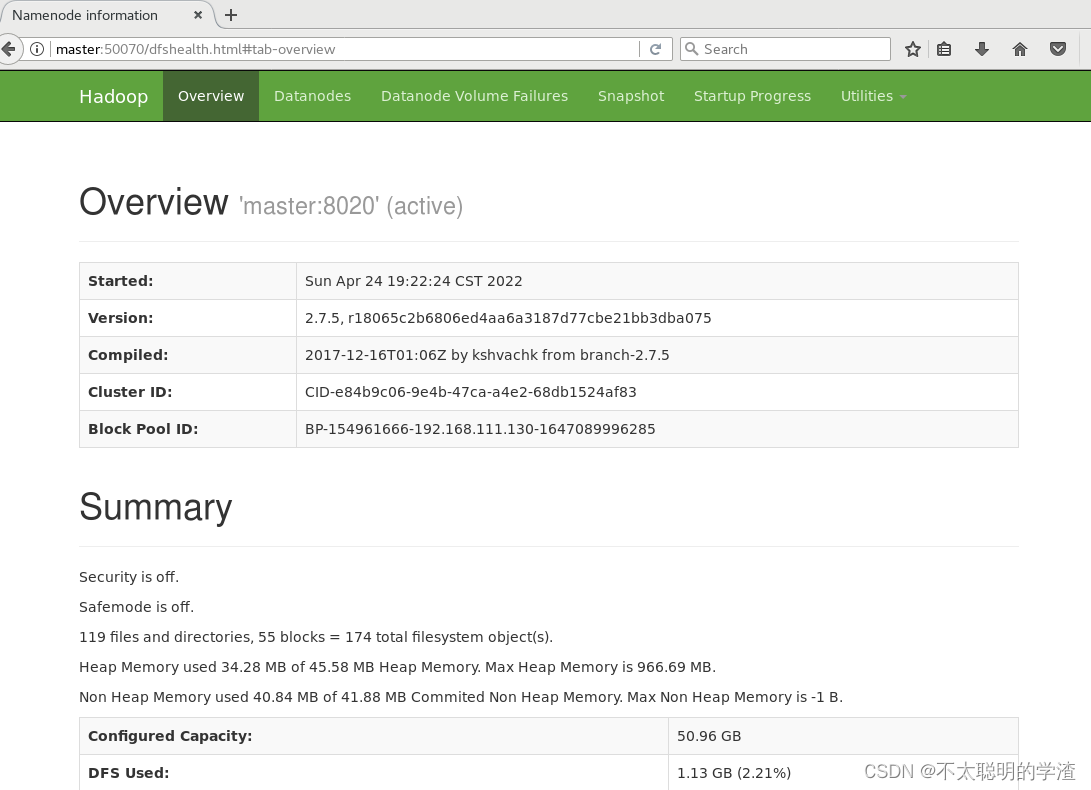The width and height of the screenshot is (1091, 790).
Task: Close the Namenode information tab
Action: click(198, 15)
